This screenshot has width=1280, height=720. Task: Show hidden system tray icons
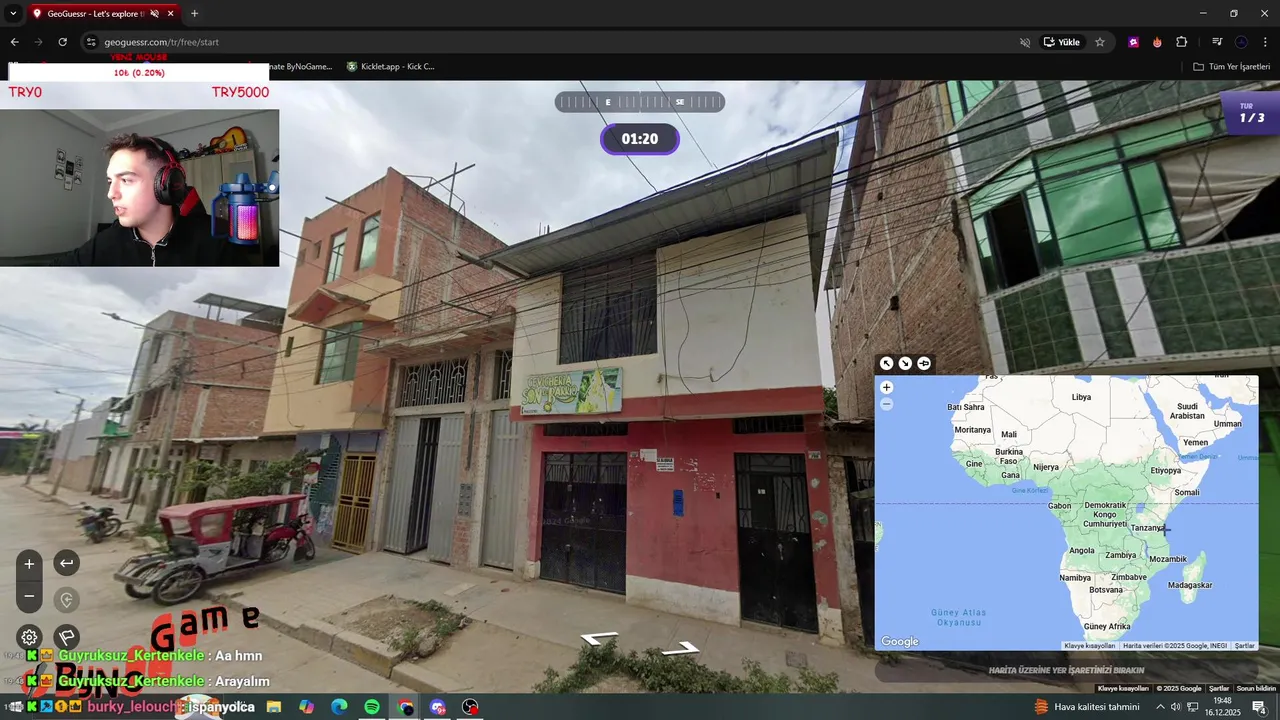pyautogui.click(x=1161, y=707)
